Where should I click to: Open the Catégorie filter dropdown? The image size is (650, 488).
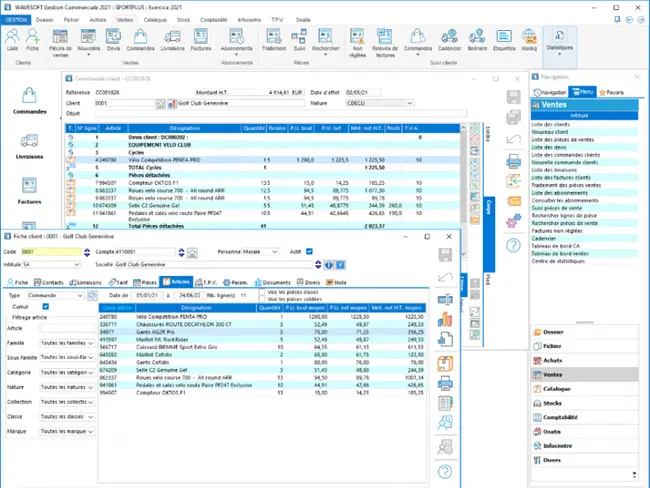point(90,372)
